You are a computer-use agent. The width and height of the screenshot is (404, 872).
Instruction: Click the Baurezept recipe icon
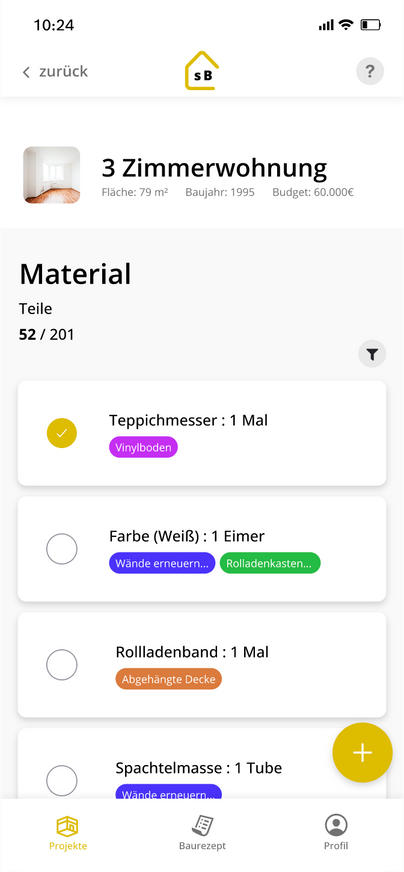click(203, 825)
